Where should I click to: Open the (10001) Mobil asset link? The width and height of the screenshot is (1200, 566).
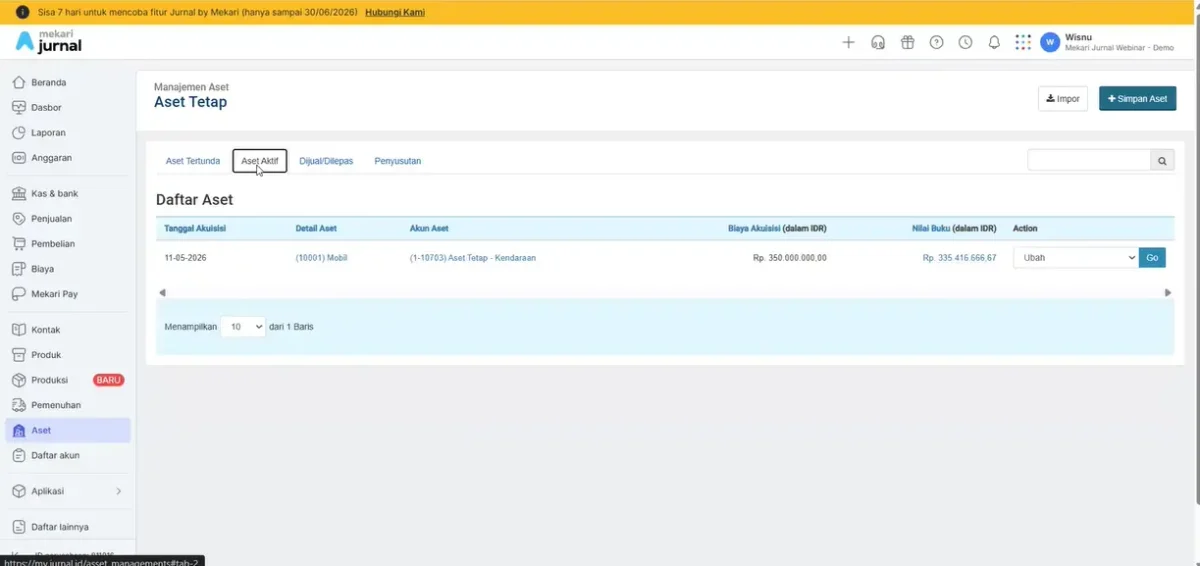pyautogui.click(x=321, y=257)
